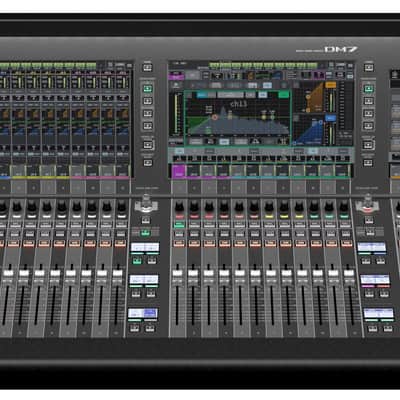Viewport: 400px width, 400px height.
Task: Tap the top small display in left utility section
Action: coord(145,248)
